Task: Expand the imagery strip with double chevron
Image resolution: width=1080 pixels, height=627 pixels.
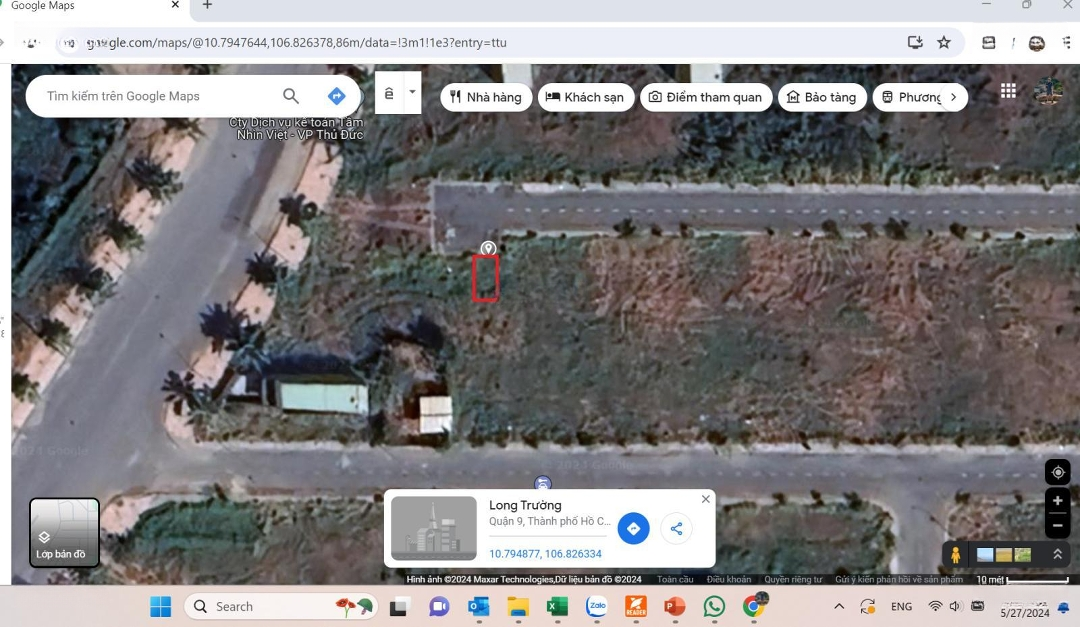Action: coord(1057,554)
